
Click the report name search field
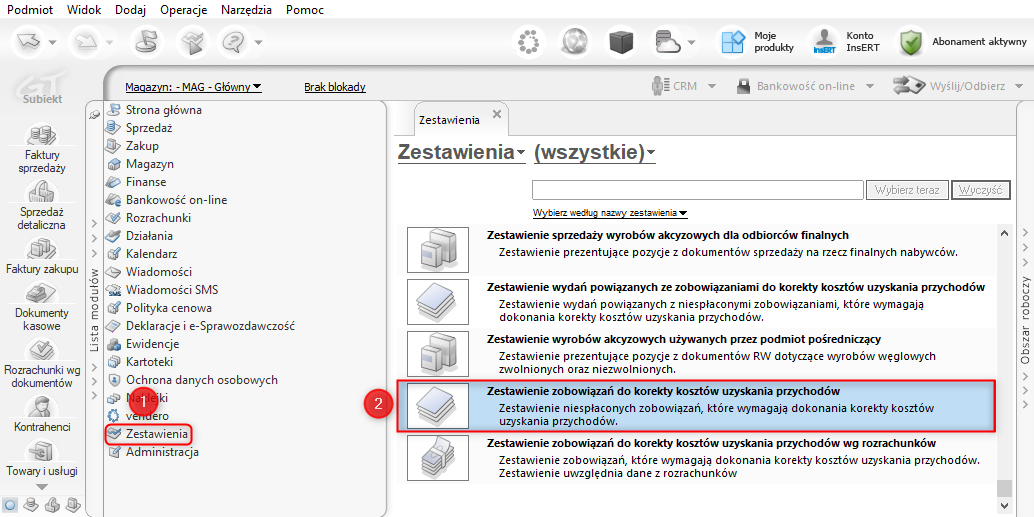coord(698,190)
